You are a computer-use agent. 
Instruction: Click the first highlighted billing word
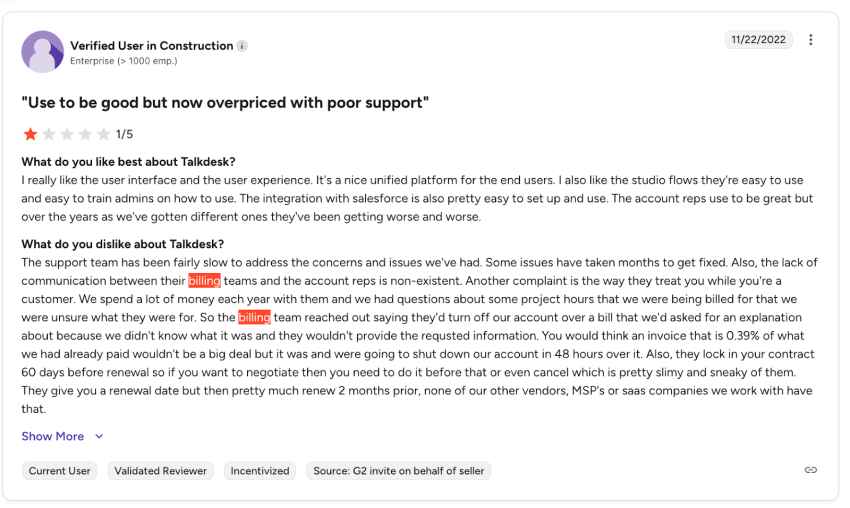coord(204,281)
